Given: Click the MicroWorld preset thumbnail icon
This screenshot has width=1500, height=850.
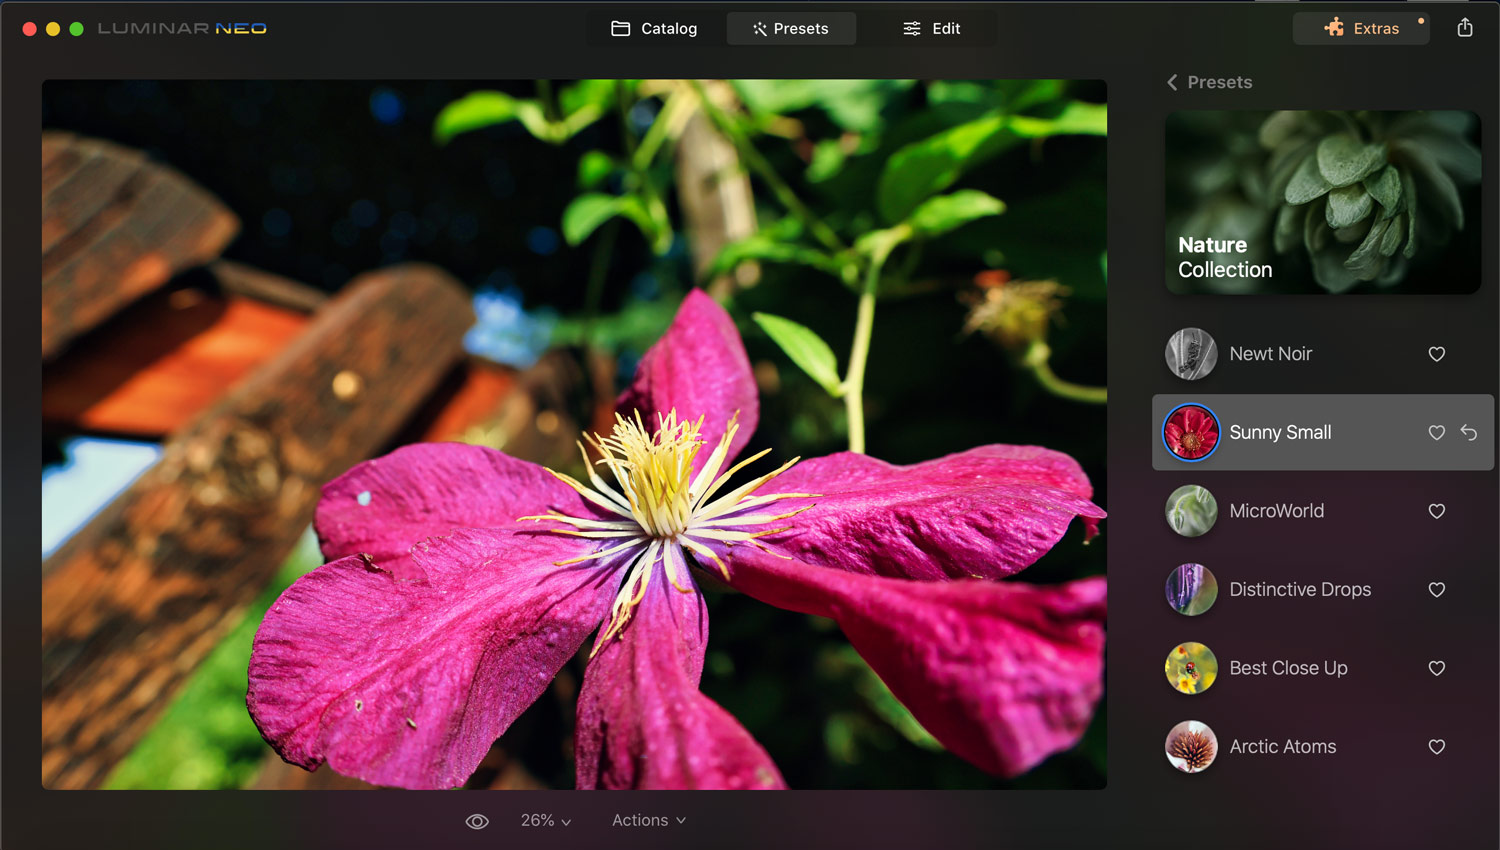Looking at the screenshot, I should (1190, 511).
